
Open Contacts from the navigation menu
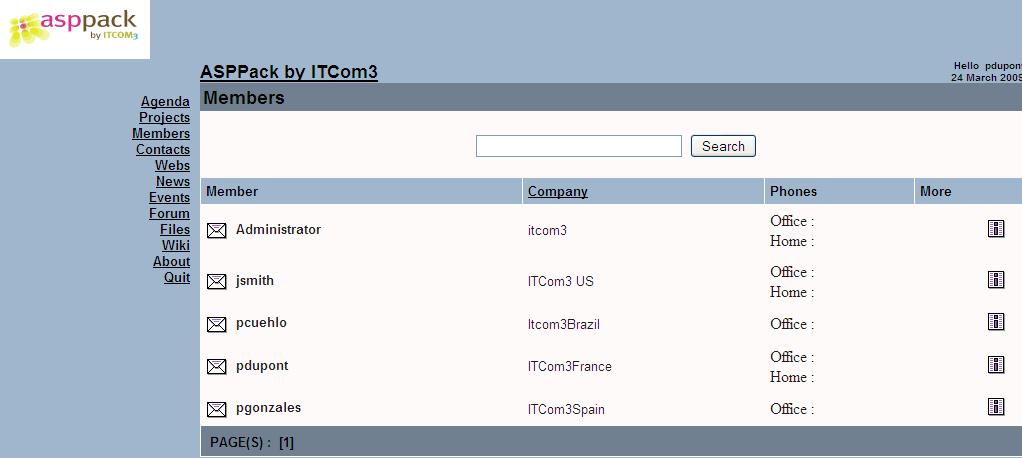163,149
